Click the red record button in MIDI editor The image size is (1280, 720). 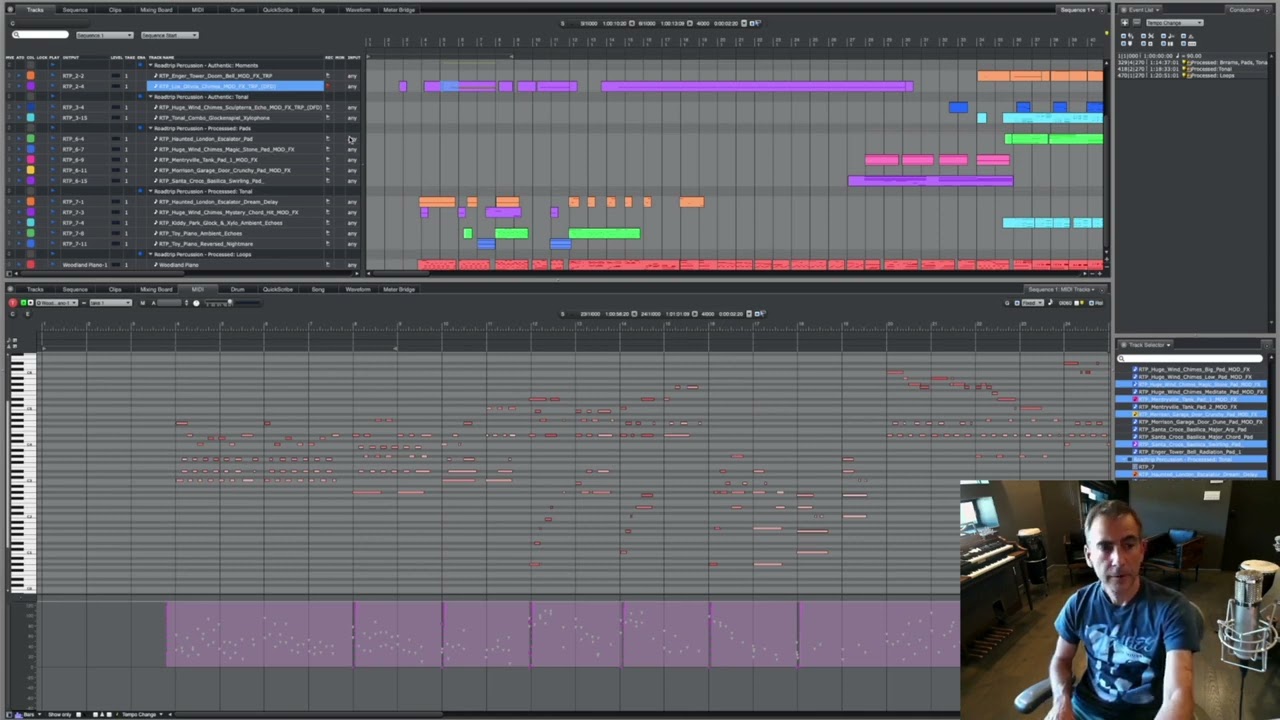pos(13,303)
